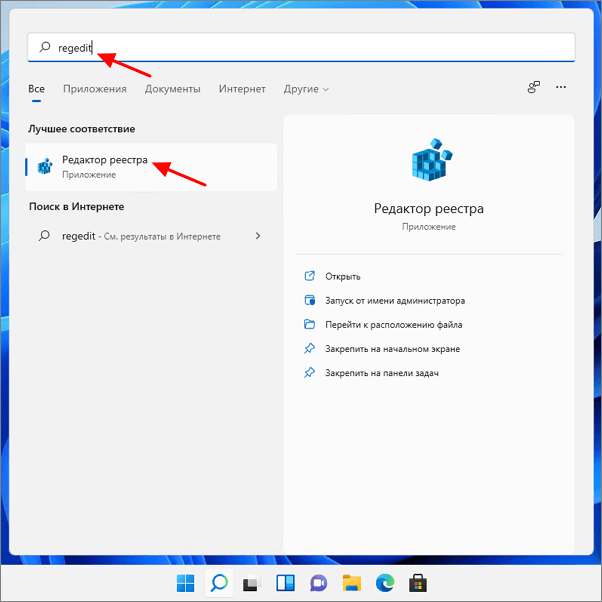
Task: Switch to the Приложения tab
Action: [x=95, y=89]
